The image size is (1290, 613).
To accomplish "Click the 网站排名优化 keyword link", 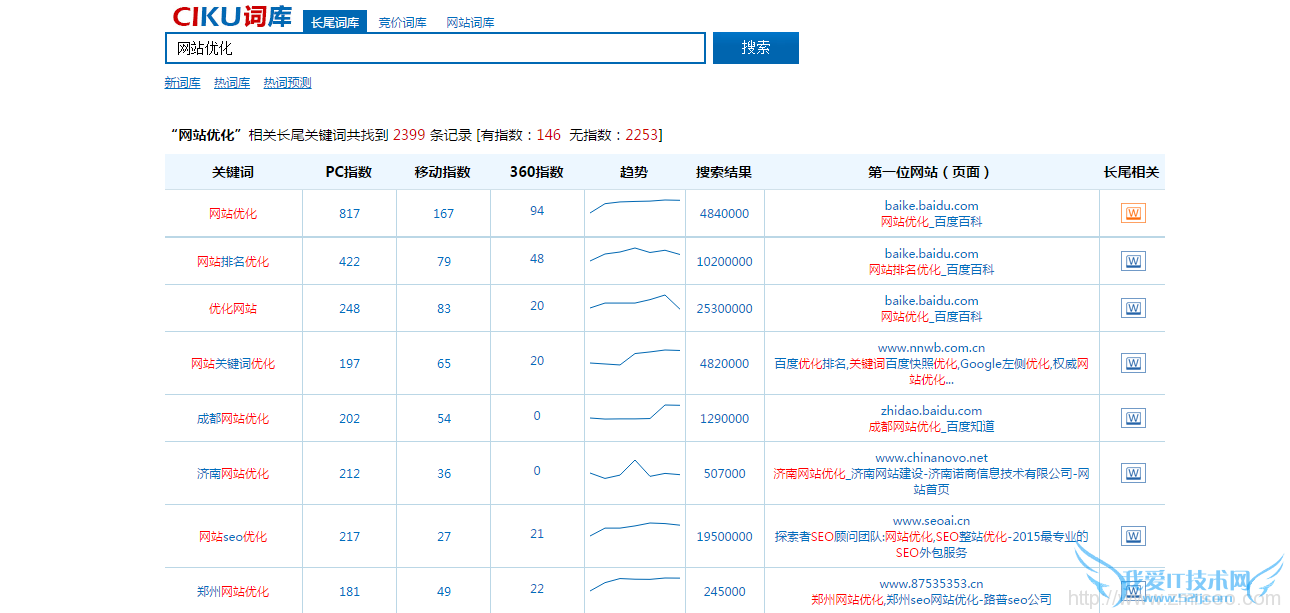I will [x=233, y=262].
